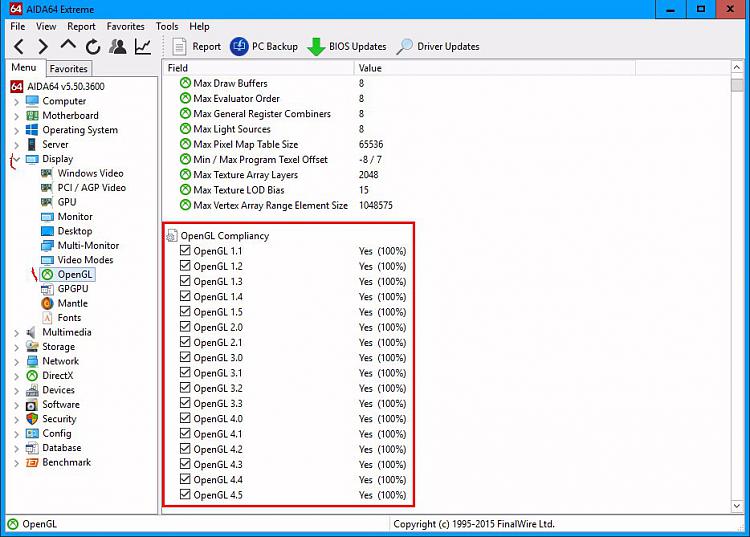Click the Security shield icon
Viewport: 750px width, 537px height.
click(x=32, y=419)
